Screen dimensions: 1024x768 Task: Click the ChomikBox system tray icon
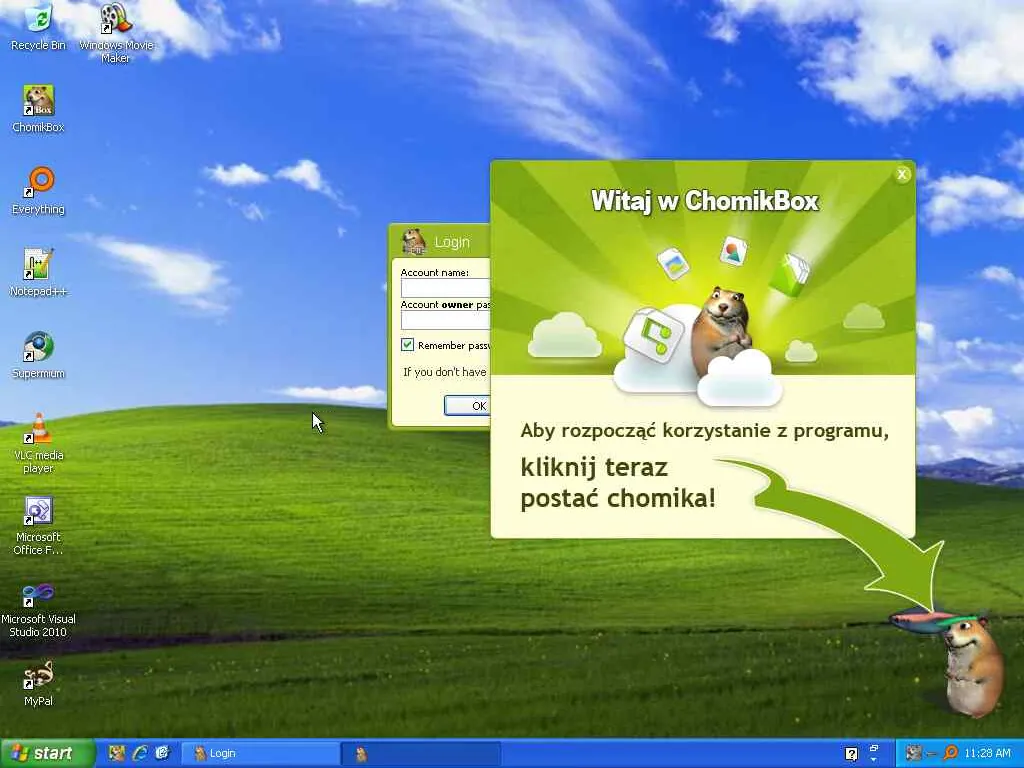pos(913,754)
